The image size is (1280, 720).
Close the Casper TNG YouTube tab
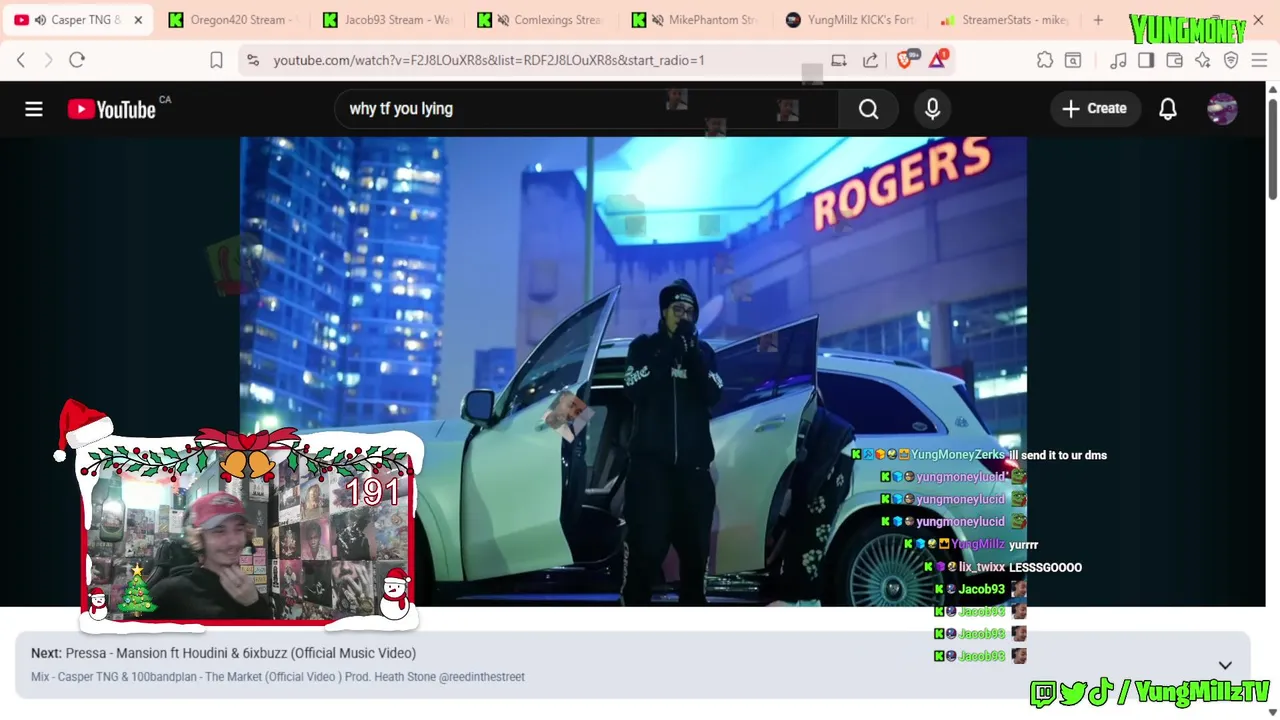(x=138, y=20)
